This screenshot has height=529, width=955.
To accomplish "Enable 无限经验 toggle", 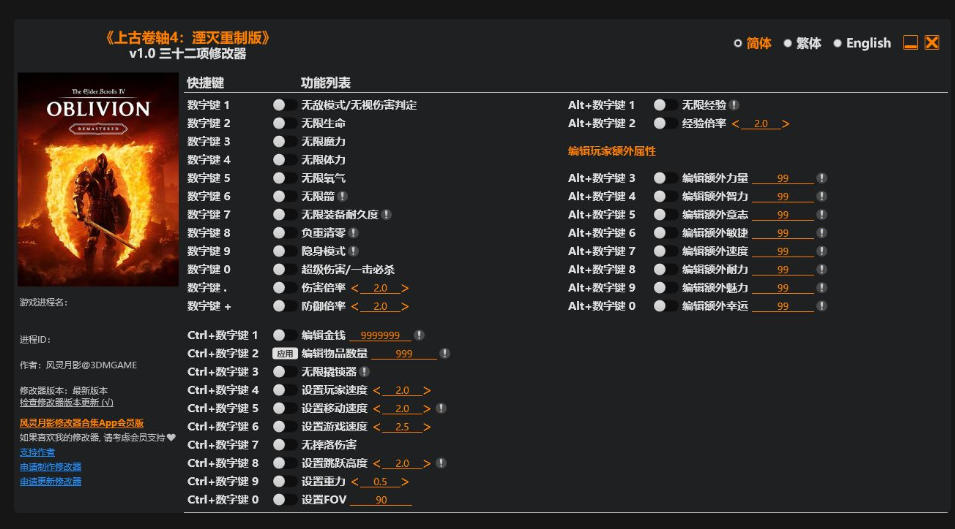I will 664,105.
